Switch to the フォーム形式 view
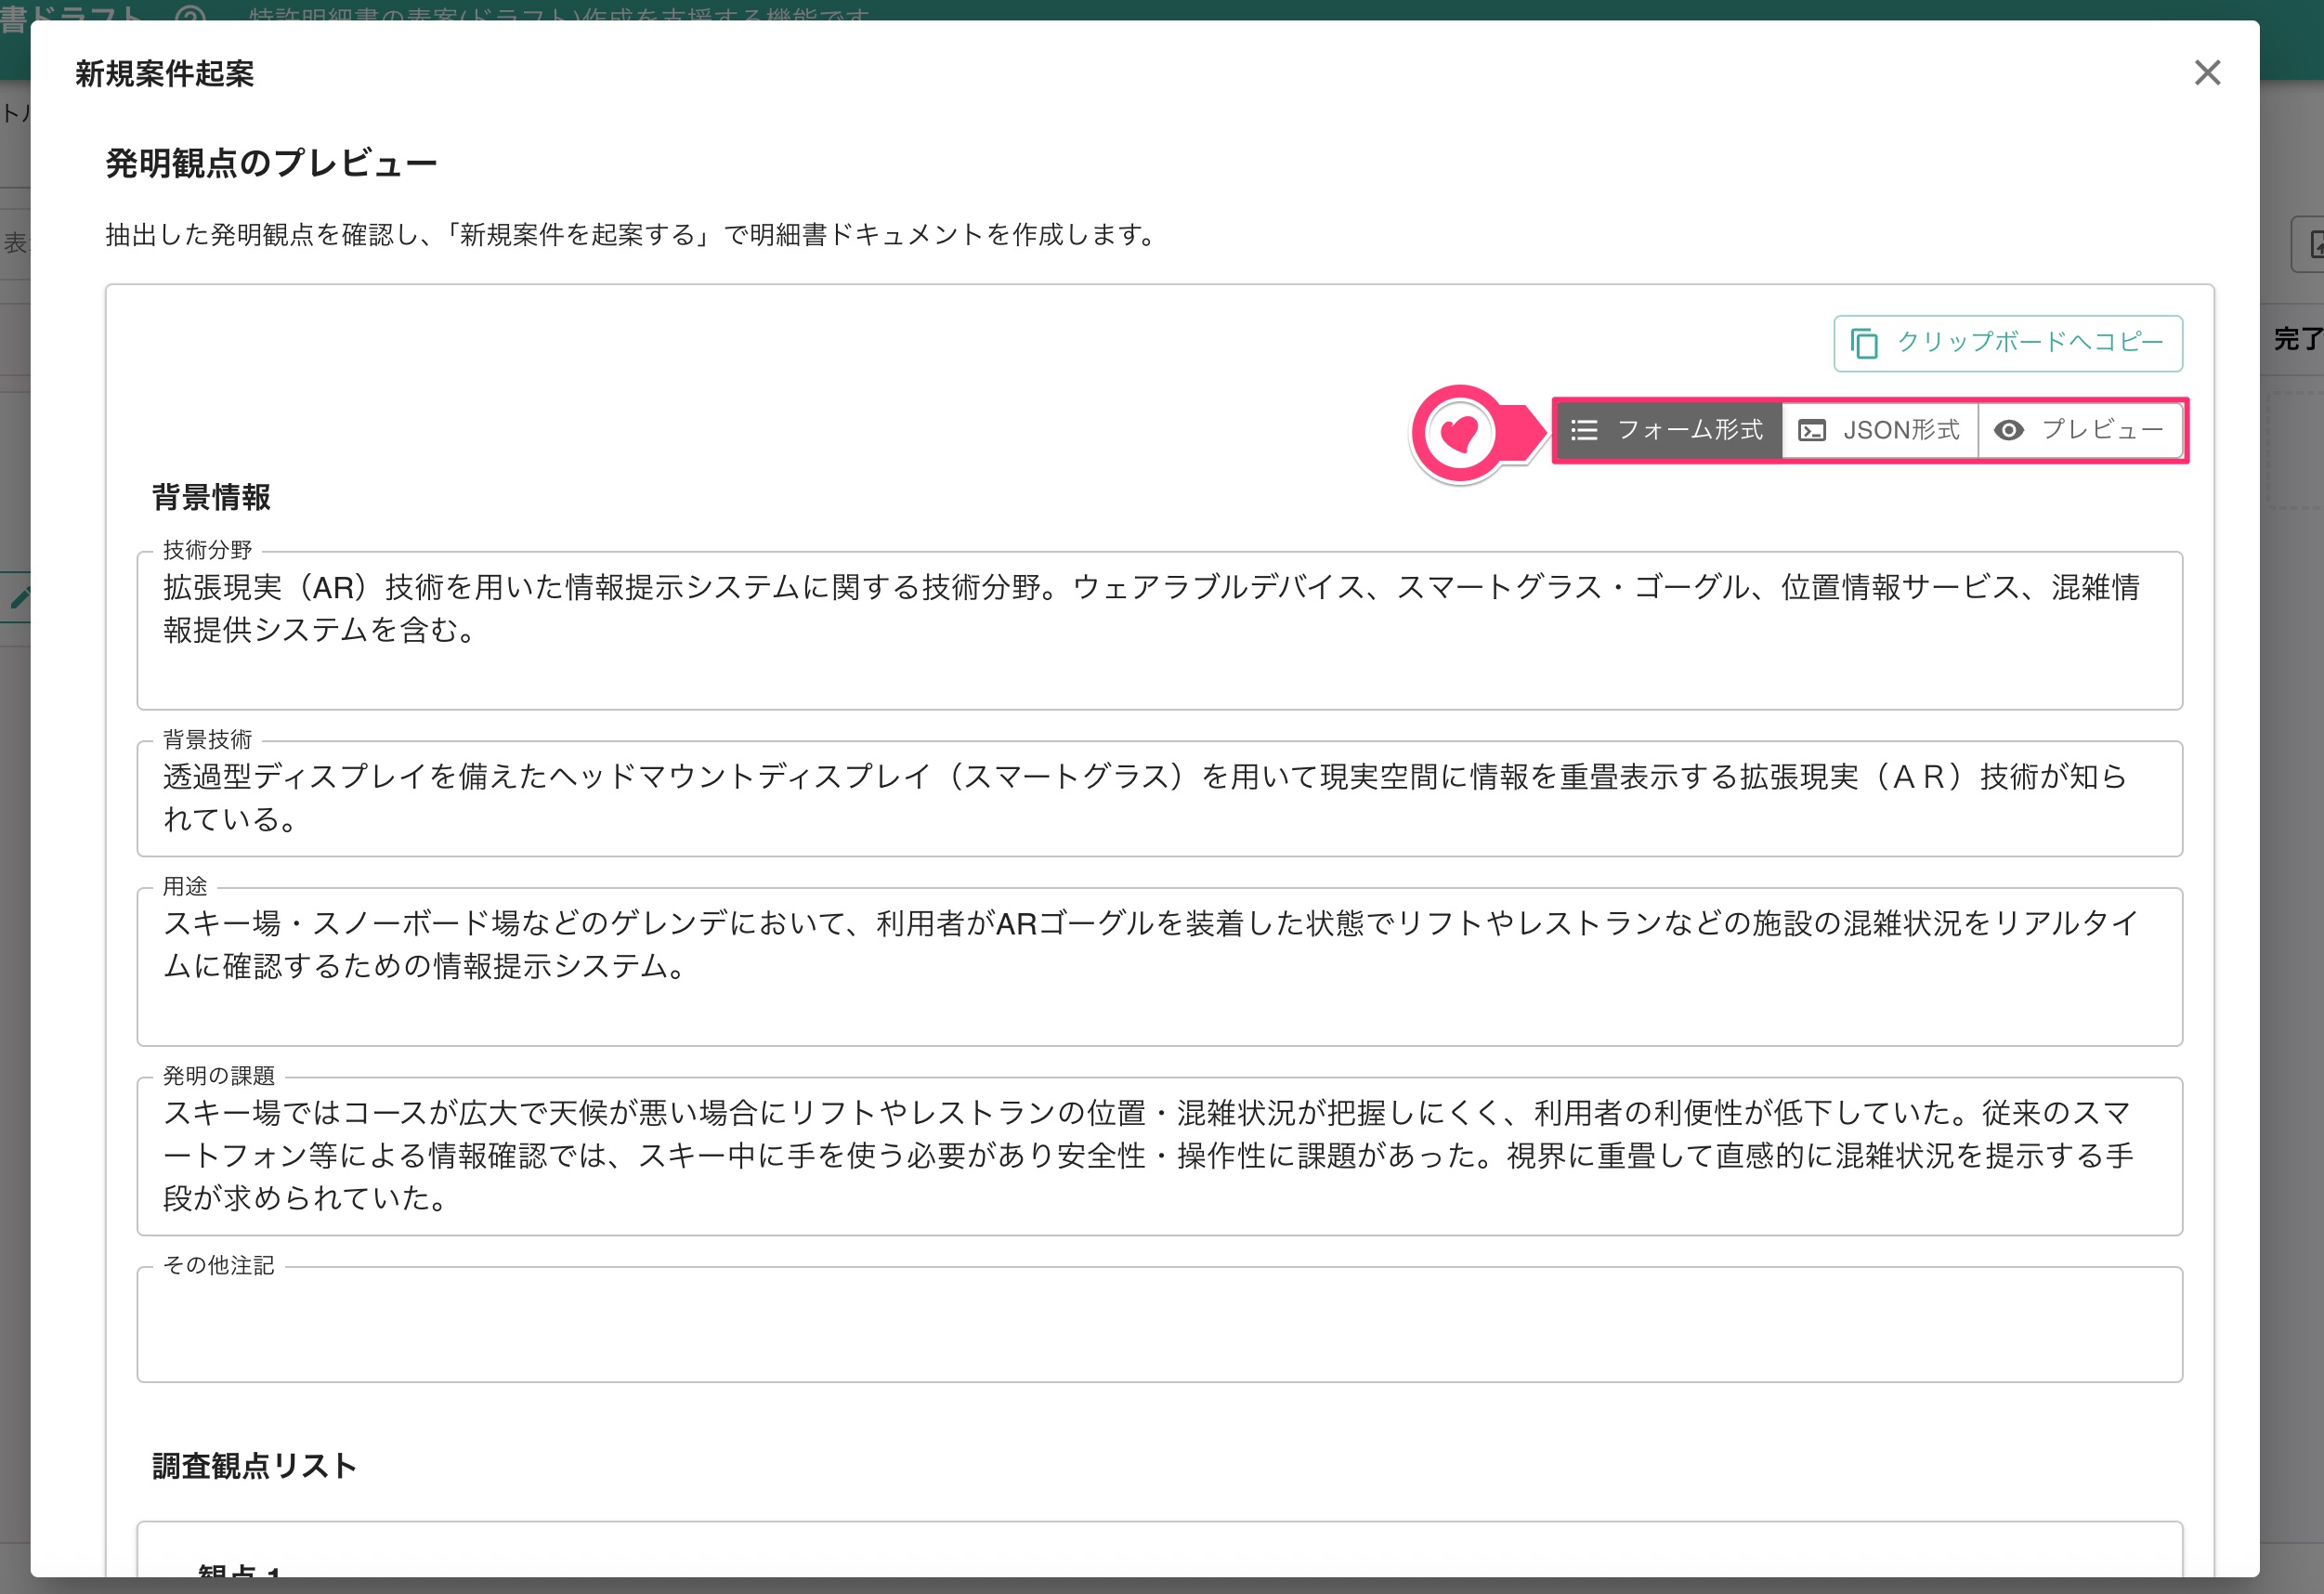The height and width of the screenshot is (1594, 2324). pos(1668,430)
